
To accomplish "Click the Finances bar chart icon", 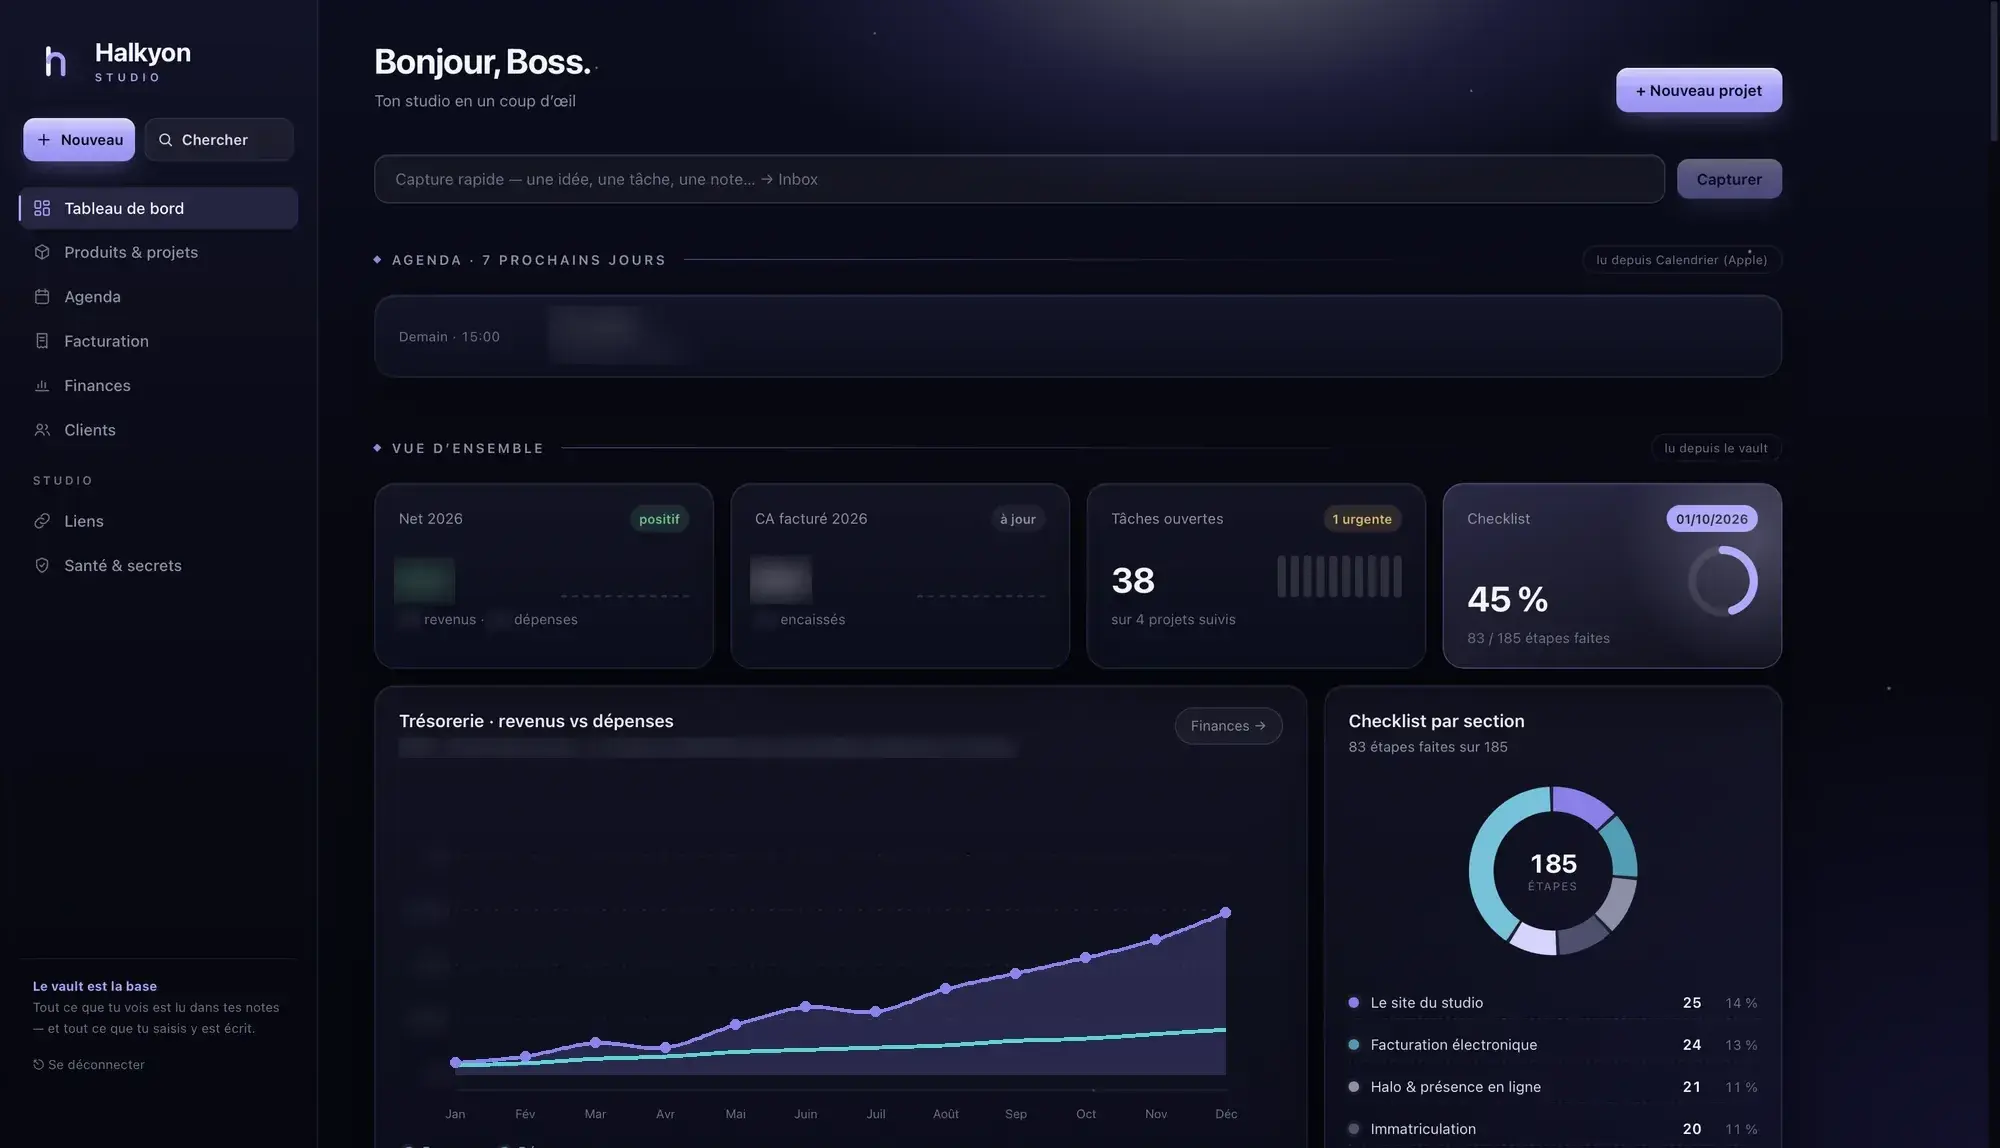I will click(42, 385).
